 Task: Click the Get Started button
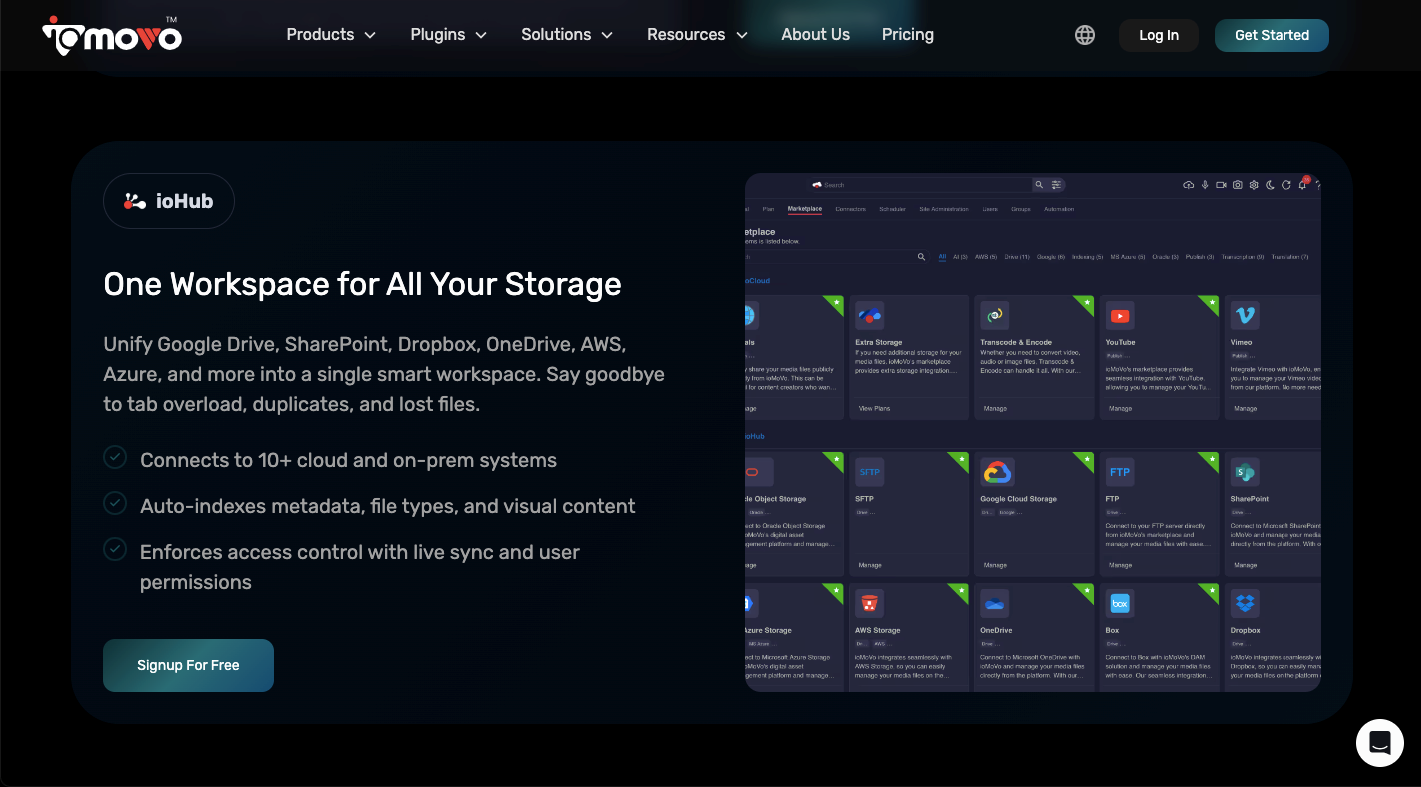[x=1272, y=35]
